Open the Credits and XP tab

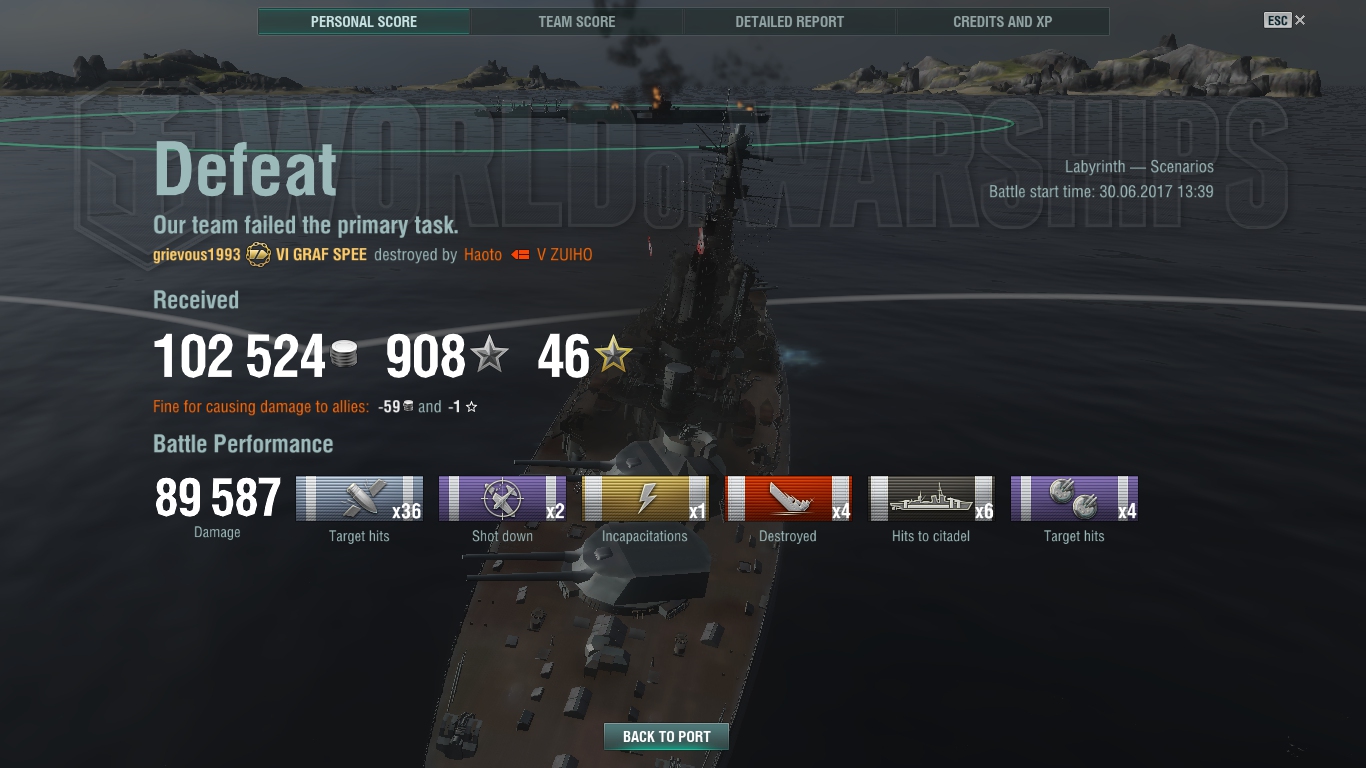click(x=1002, y=21)
